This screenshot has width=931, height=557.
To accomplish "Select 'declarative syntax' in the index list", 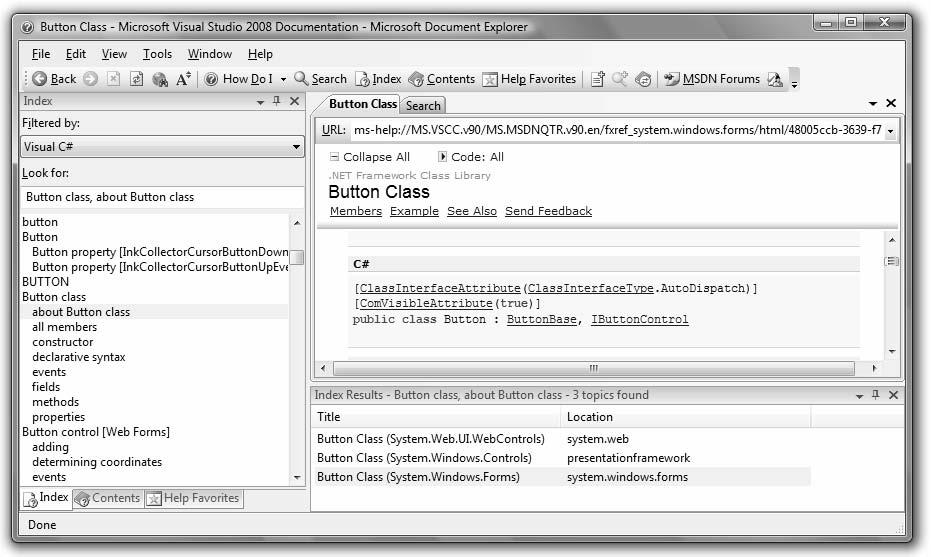I will tap(78, 357).
